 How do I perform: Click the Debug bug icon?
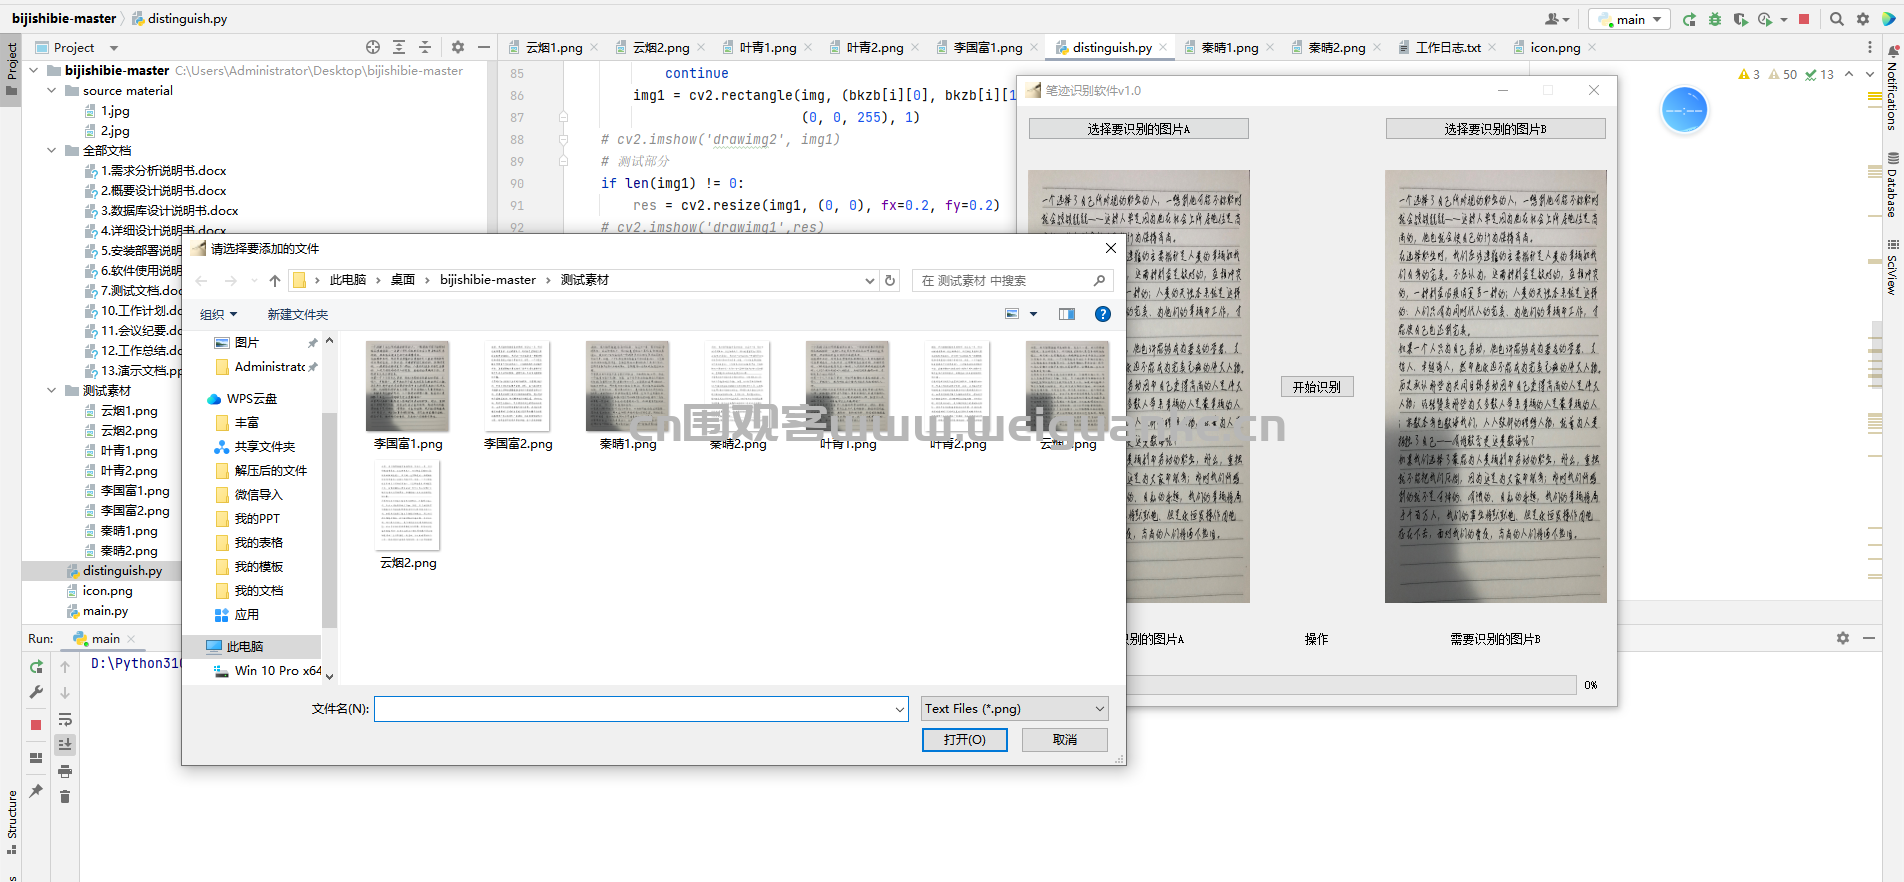click(x=1715, y=19)
